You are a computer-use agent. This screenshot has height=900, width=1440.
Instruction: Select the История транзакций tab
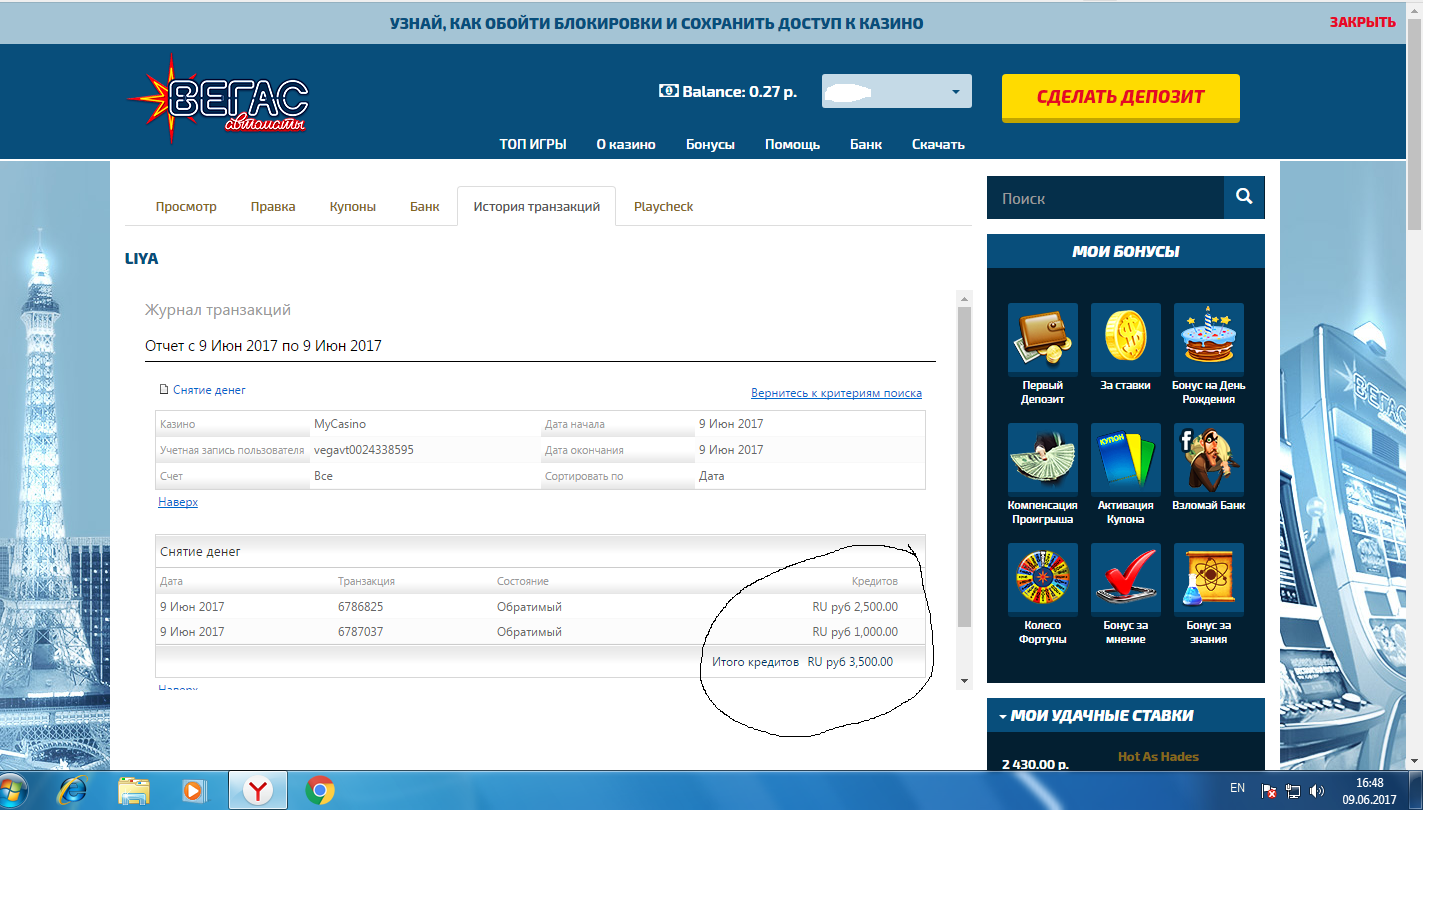point(537,206)
